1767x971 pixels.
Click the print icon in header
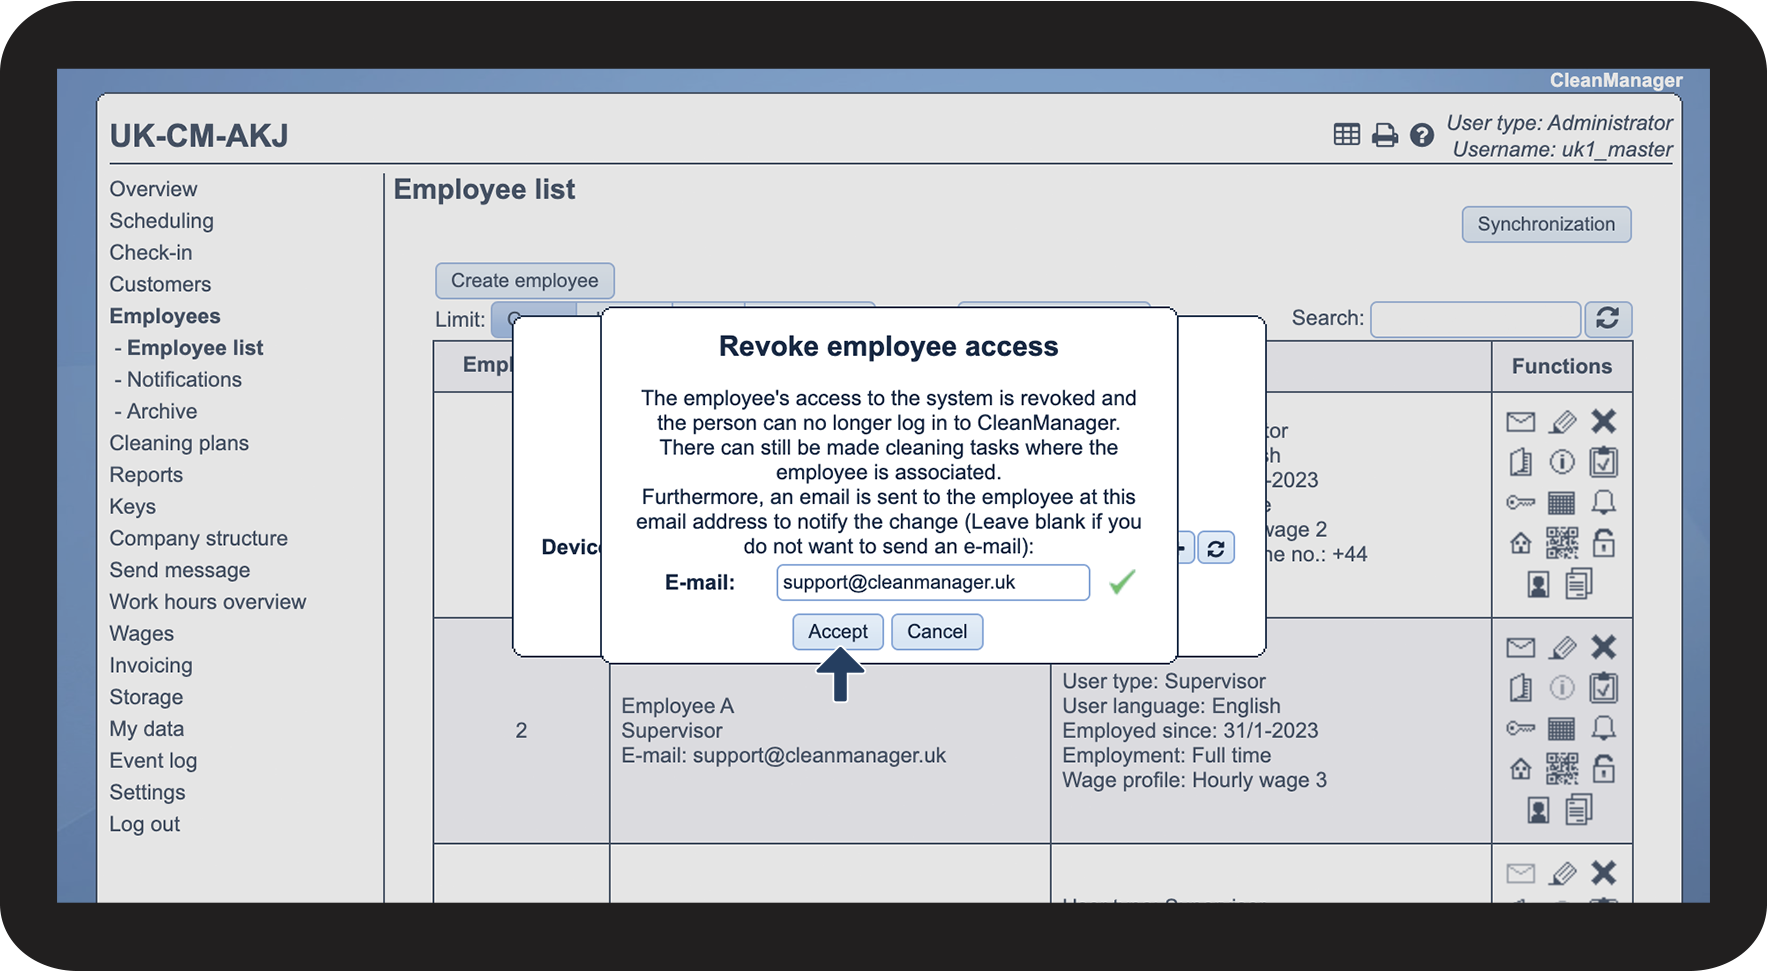click(1384, 135)
